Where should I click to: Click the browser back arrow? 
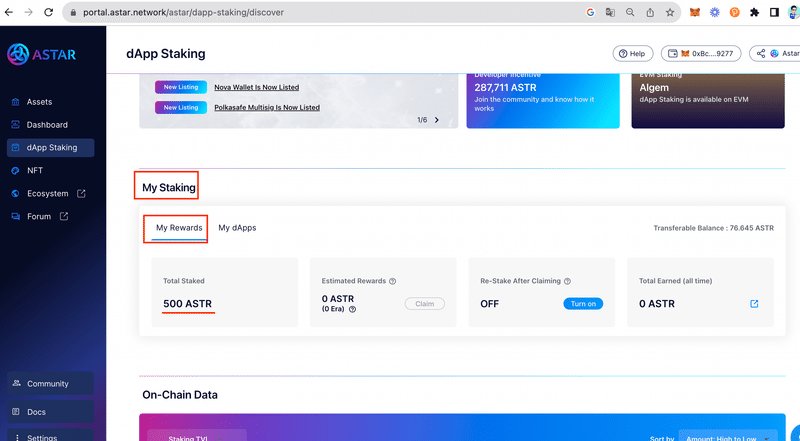click(9, 12)
